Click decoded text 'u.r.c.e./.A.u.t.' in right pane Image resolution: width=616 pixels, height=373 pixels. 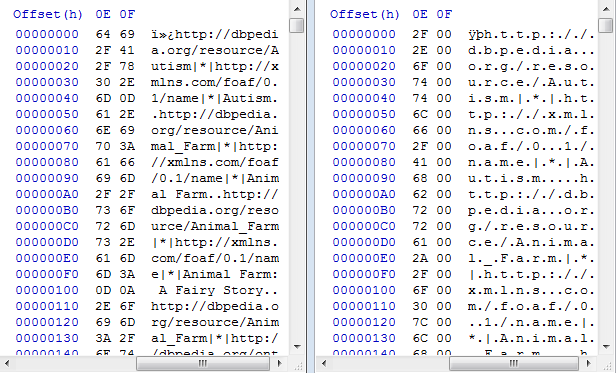coord(531,82)
